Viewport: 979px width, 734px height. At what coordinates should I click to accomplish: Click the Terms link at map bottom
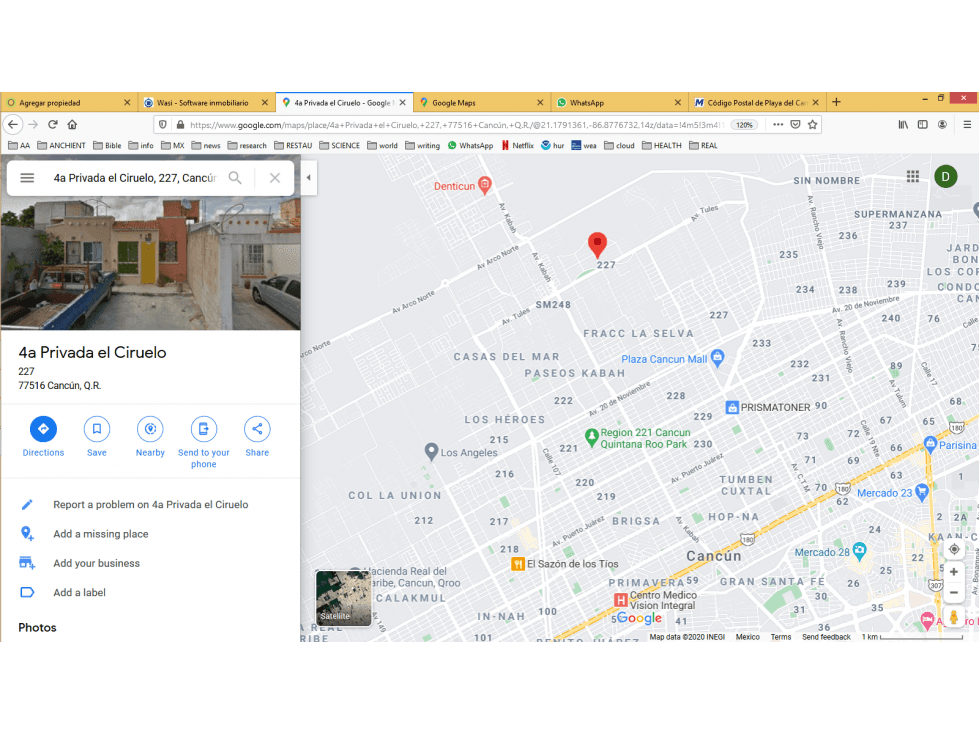click(x=780, y=637)
